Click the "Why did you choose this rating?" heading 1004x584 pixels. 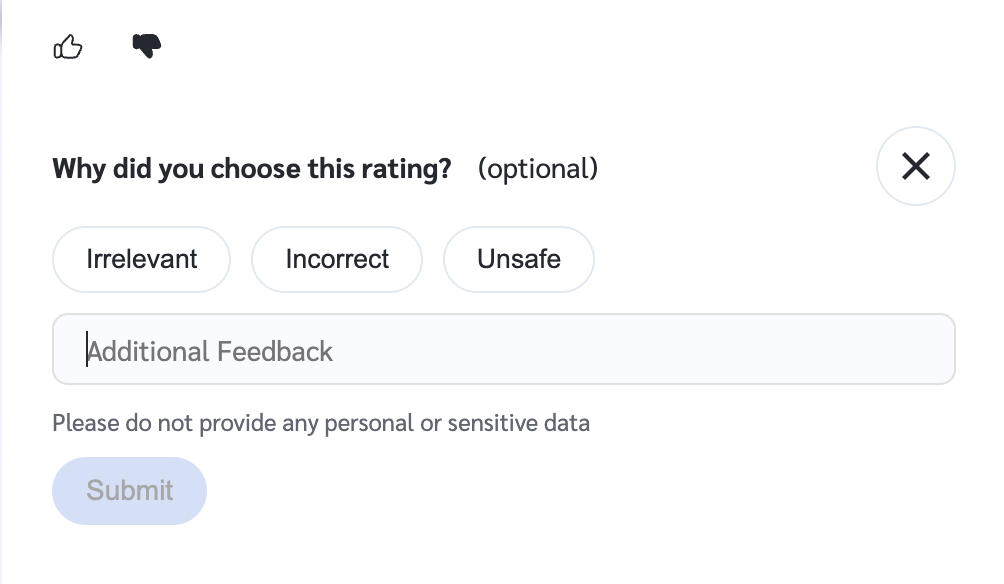coord(252,168)
